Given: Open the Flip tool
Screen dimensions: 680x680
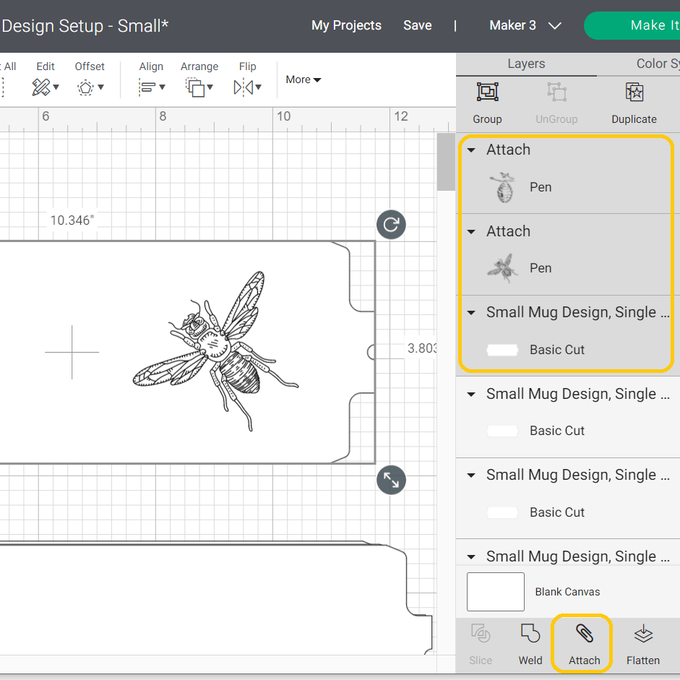Looking at the screenshot, I should coord(244,87).
